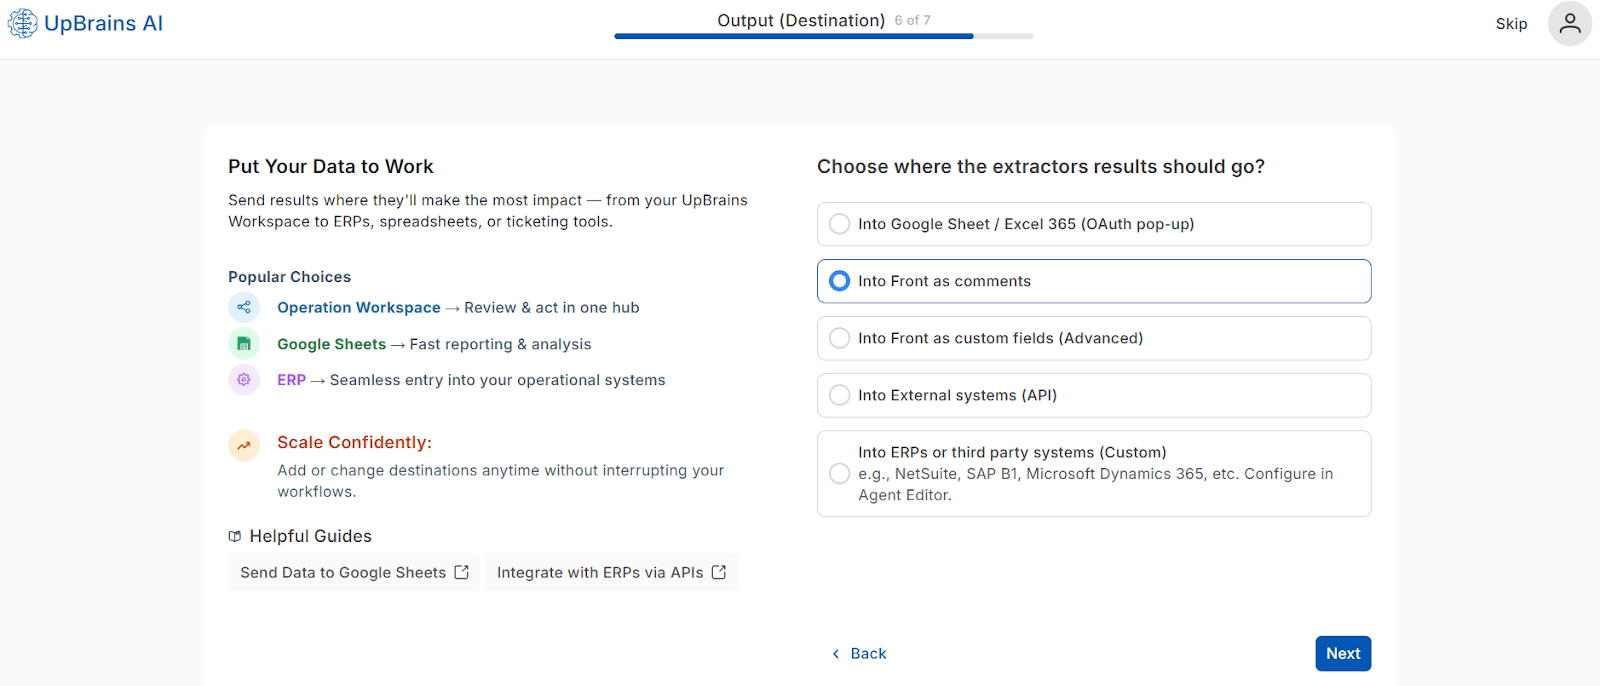Click the green Google Sheets icon

coord(244,344)
